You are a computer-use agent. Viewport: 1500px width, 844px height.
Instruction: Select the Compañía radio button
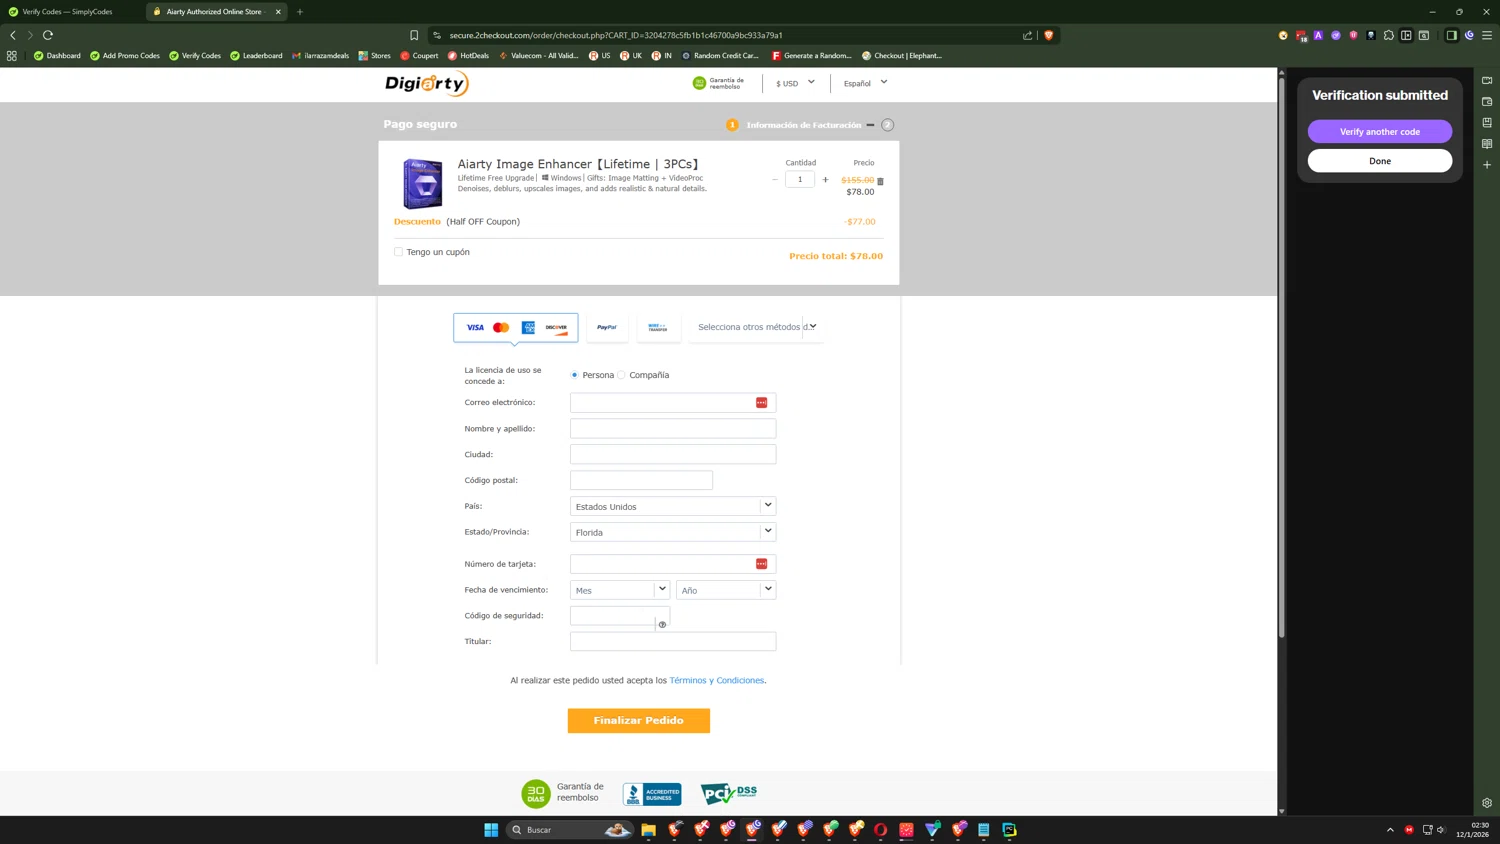[x=621, y=375]
